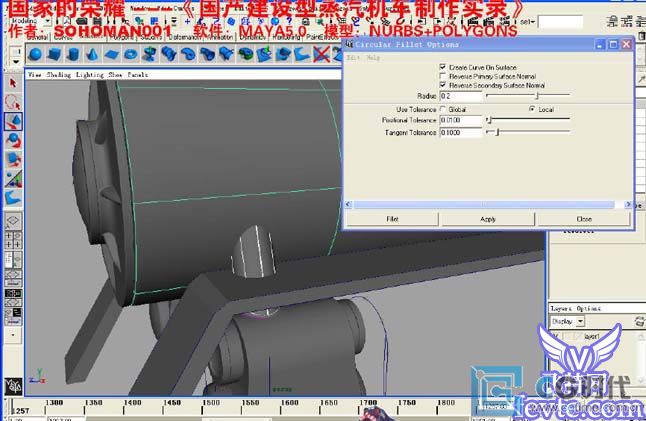Select layer1 in the layer editor
The height and width of the screenshot is (421, 646).
click(592, 337)
